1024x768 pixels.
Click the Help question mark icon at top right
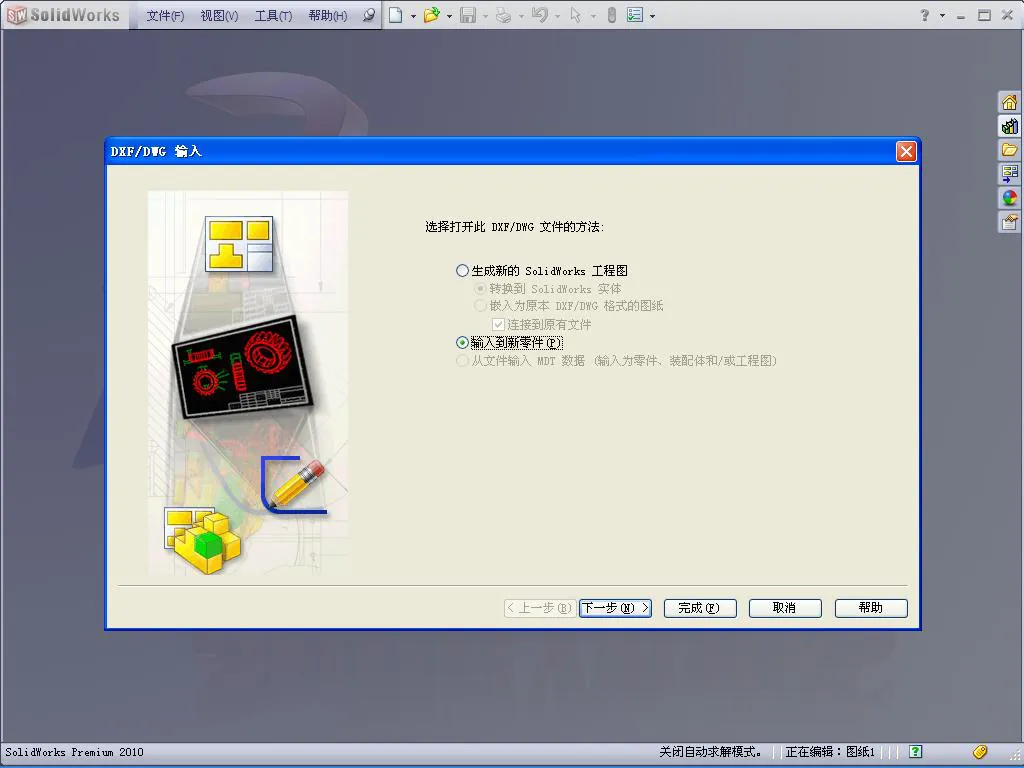(925, 15)
